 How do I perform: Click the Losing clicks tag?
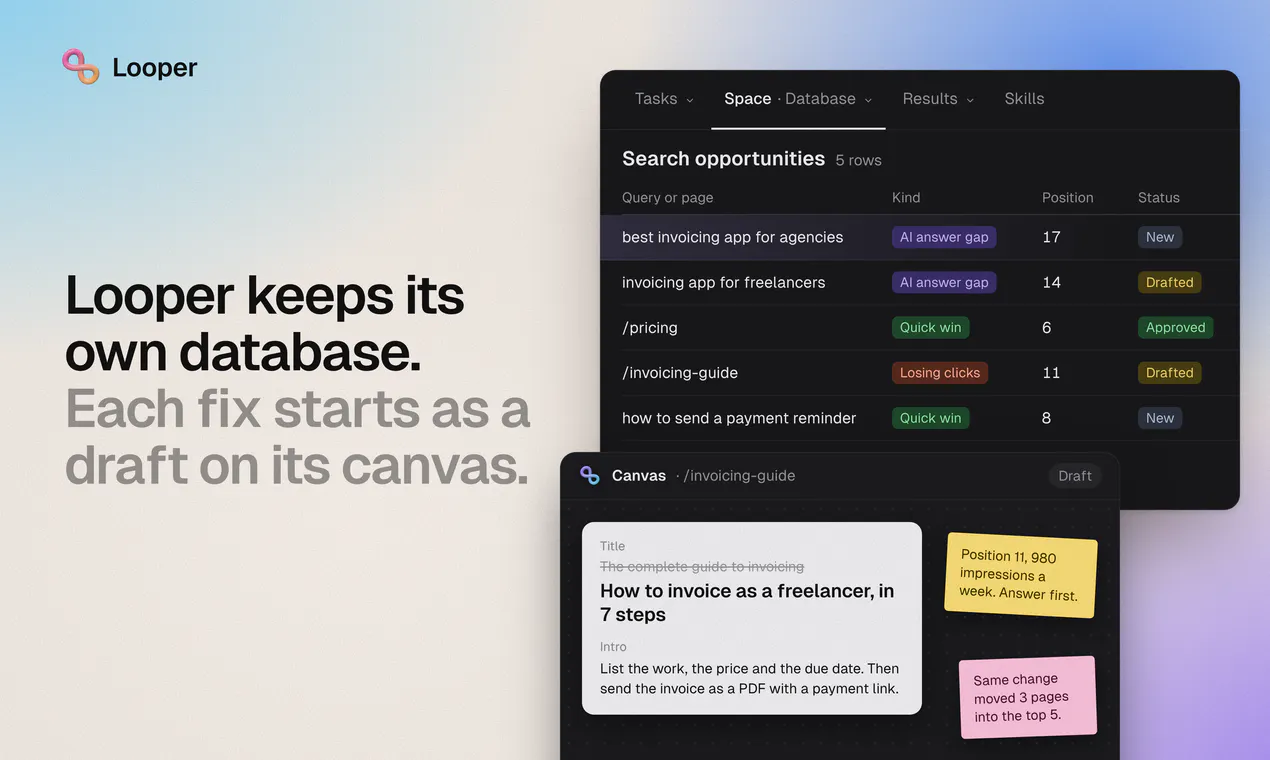click(x=940, y=373)
